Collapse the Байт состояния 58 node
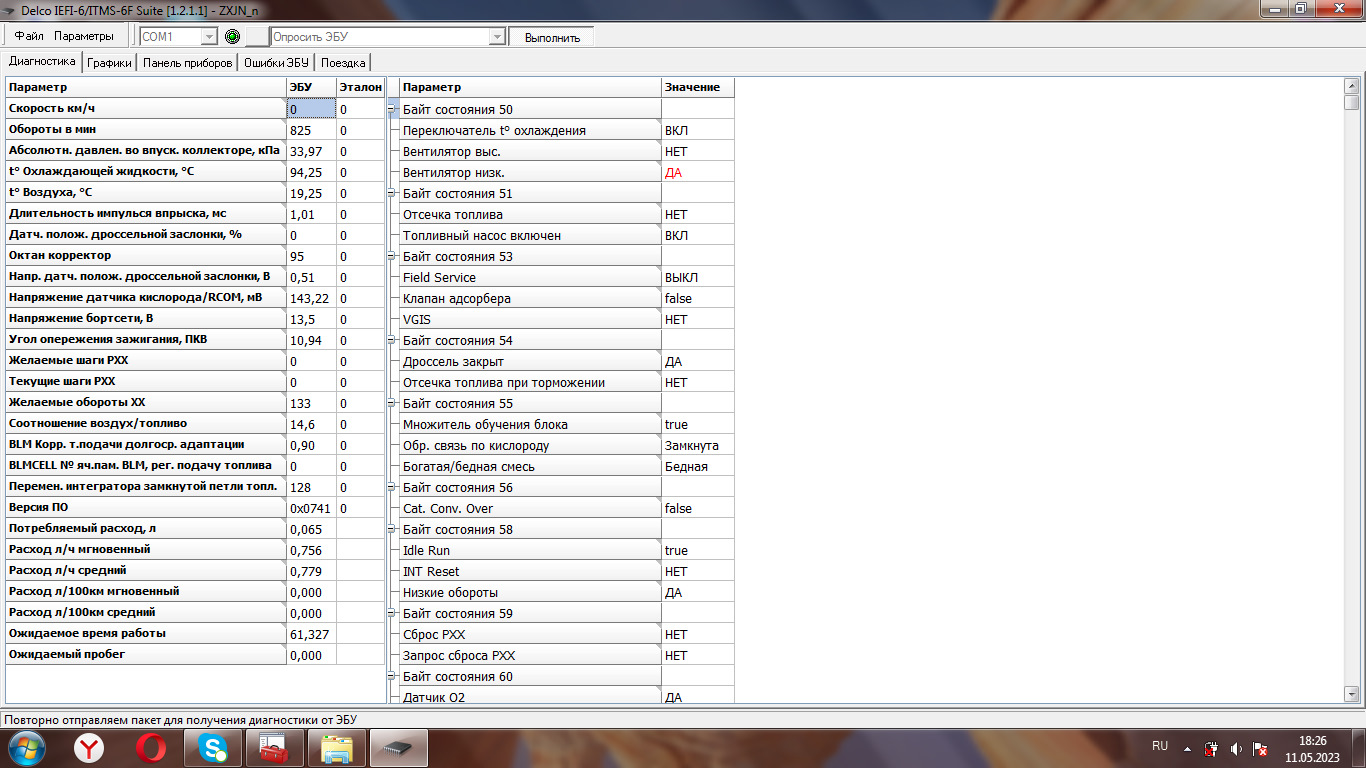1366x768 pixels. click(392, 530)
